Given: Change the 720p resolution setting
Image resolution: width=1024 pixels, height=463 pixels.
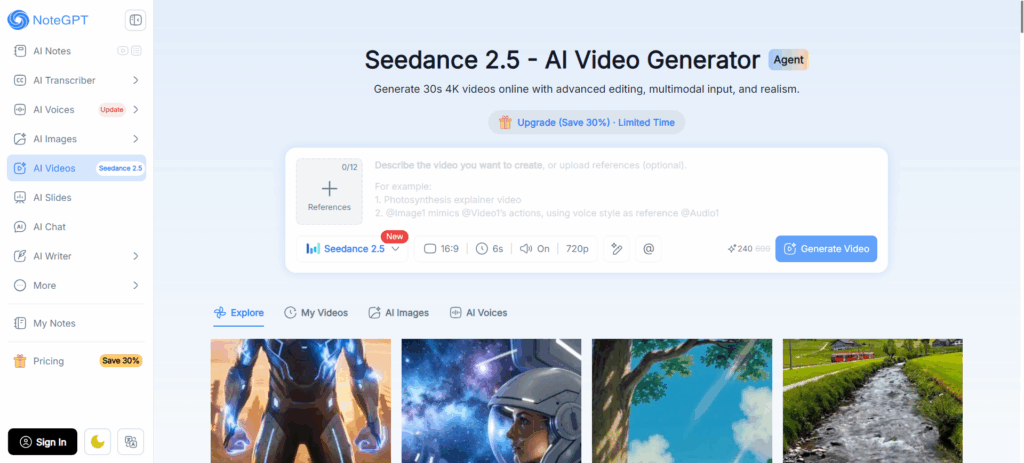Looking at the screenshot, I should (x=577, y=249).
